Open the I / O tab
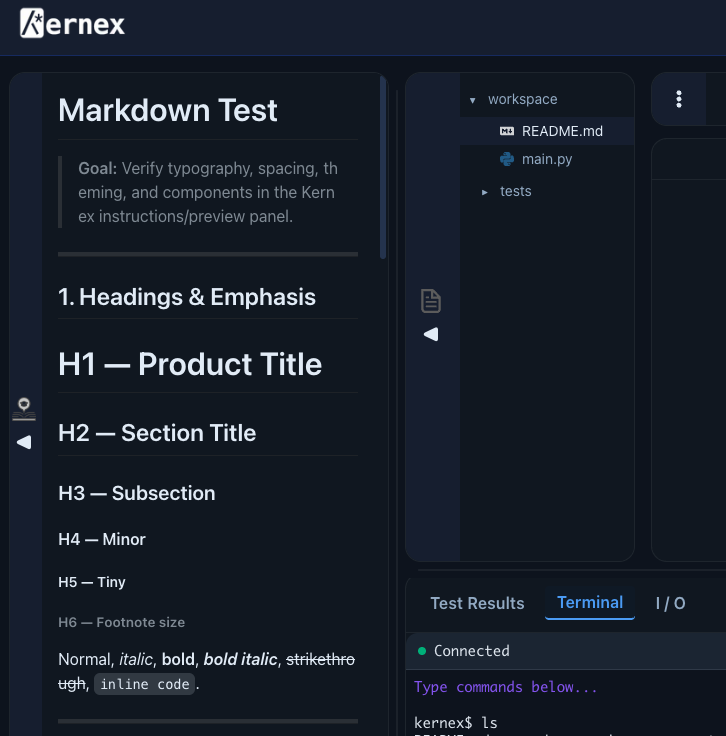The width and height of the screenshot is (726, 736). tap(671, 603)
